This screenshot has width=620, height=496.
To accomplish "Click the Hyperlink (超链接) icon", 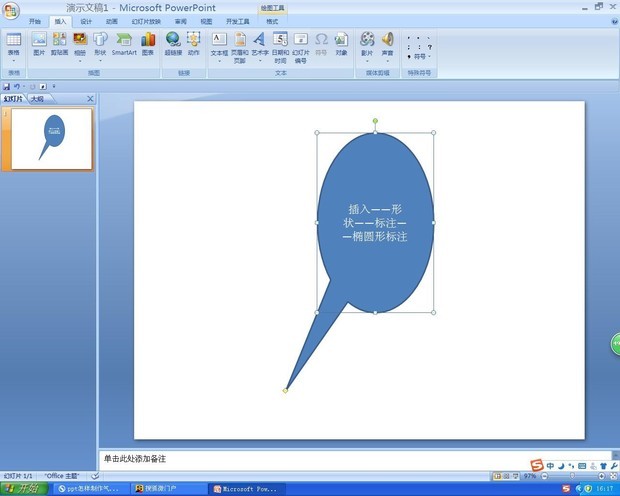I will [x=173, y=44].
